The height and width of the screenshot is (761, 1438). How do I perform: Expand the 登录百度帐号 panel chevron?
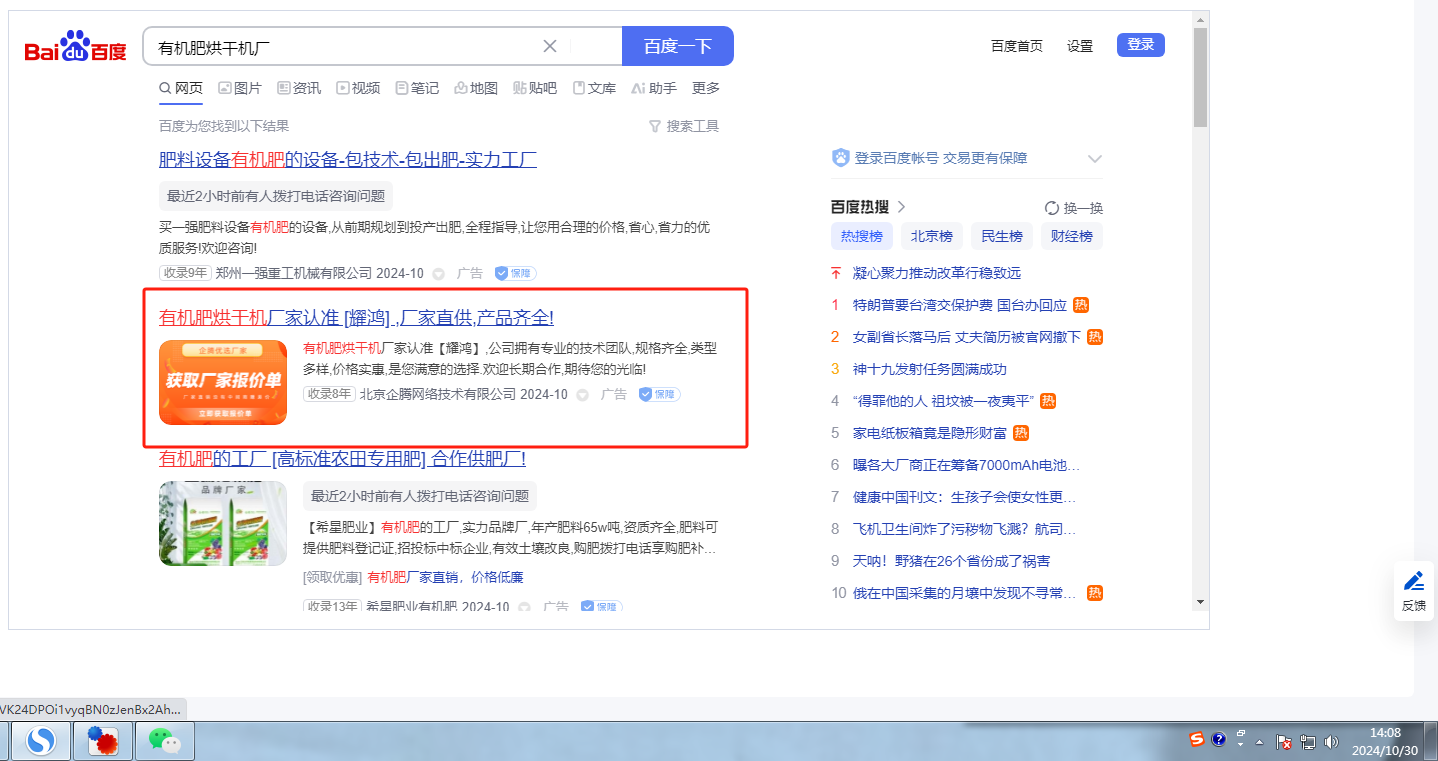click(1095, 158)
